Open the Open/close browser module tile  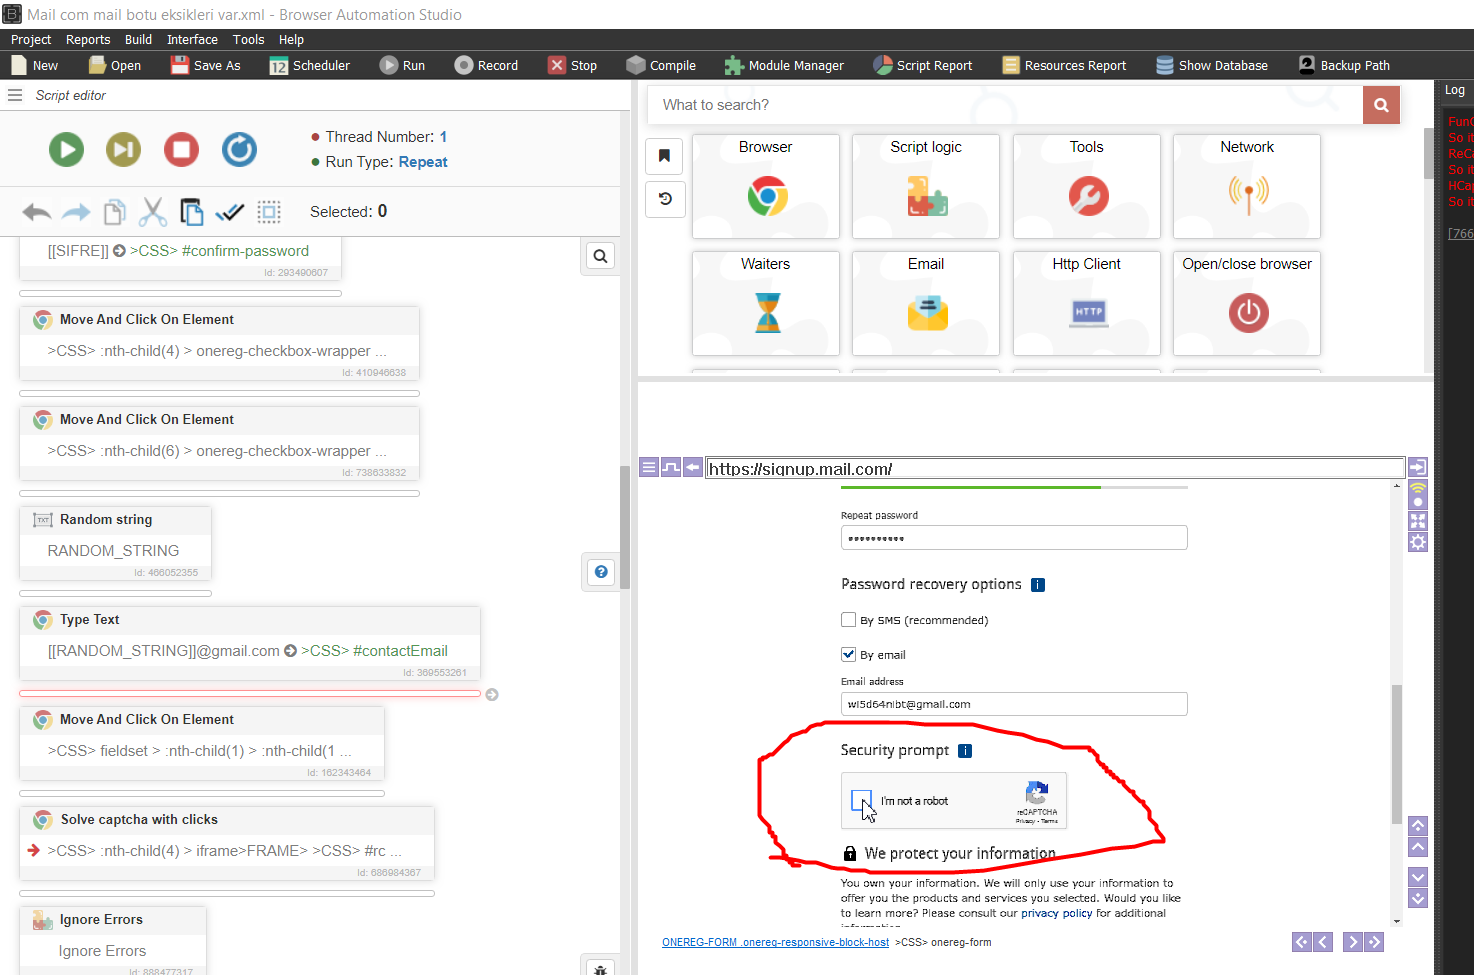click(x=1247, y=303)
